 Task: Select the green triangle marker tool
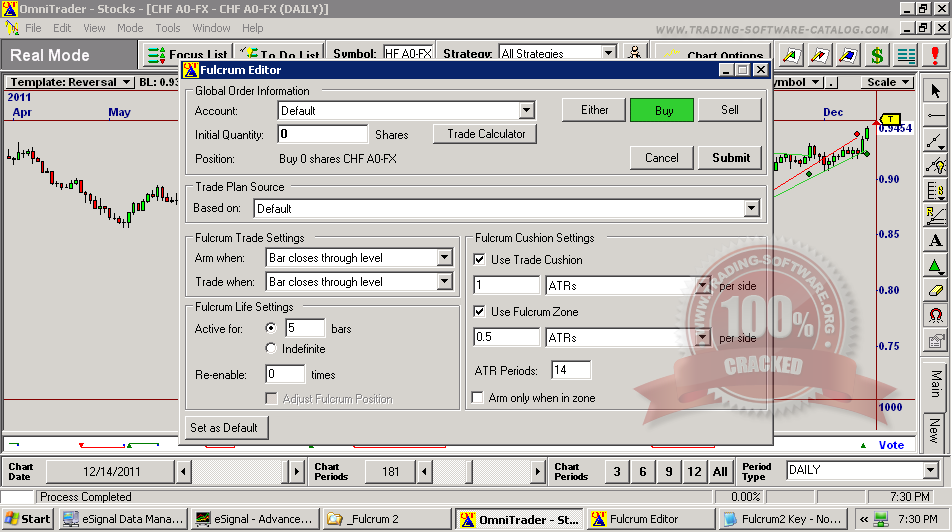pyautogui.click(x=935, y=266)
